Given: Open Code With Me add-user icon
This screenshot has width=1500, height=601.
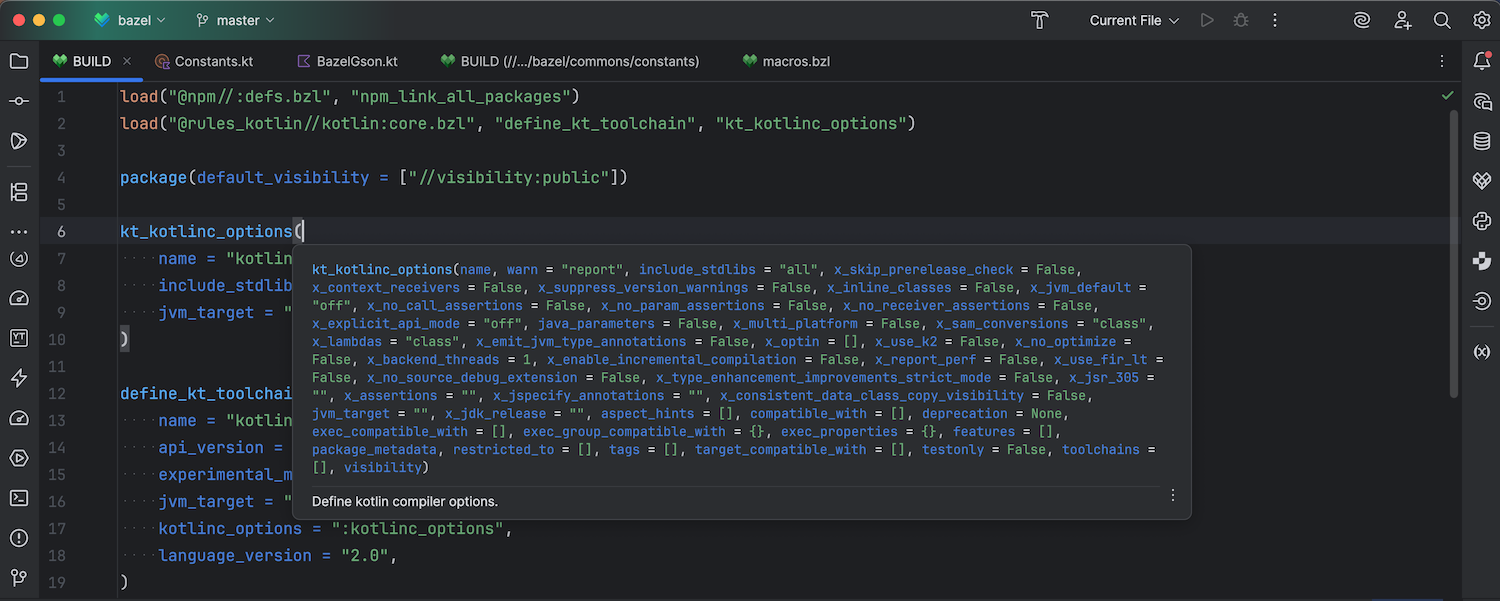Looking at the screenshot, I should [x=1402, y=20].
